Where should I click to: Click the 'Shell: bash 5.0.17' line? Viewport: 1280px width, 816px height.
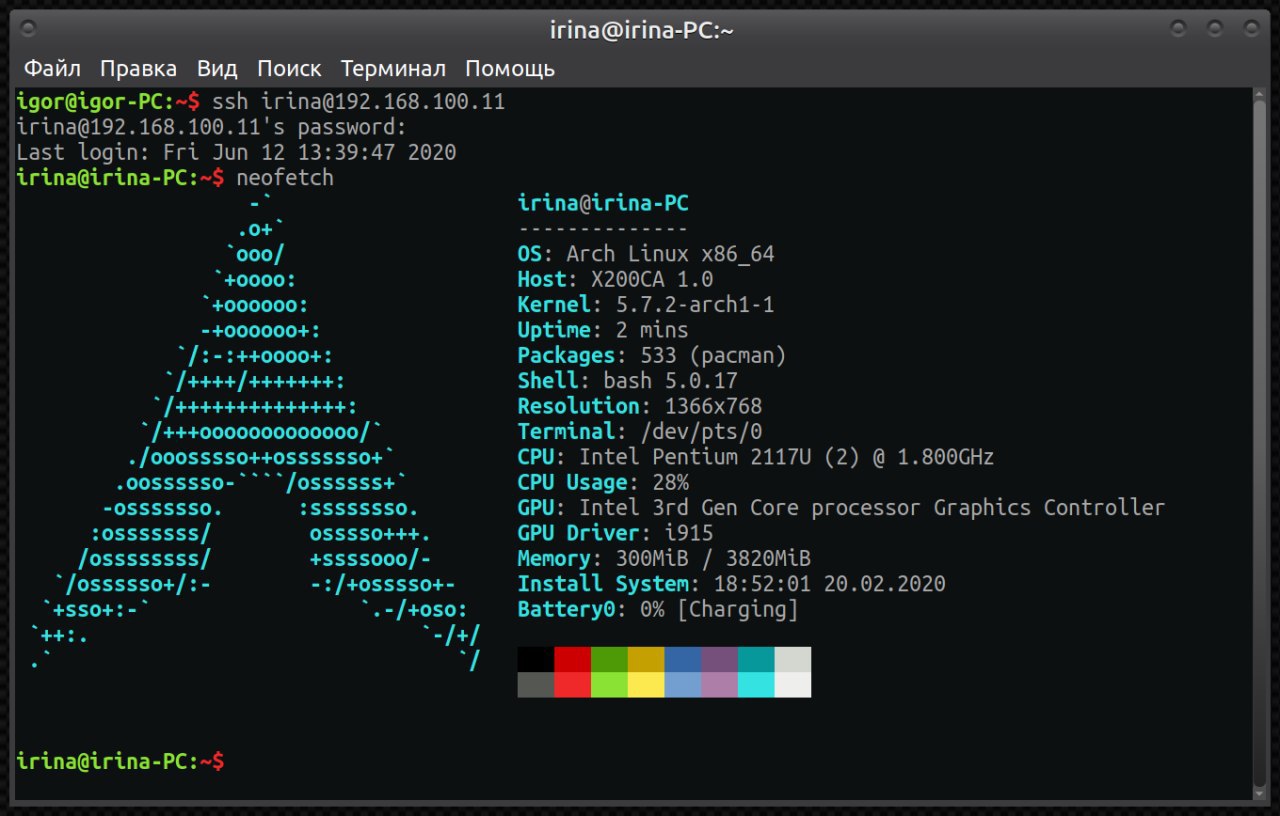(627, 381)
